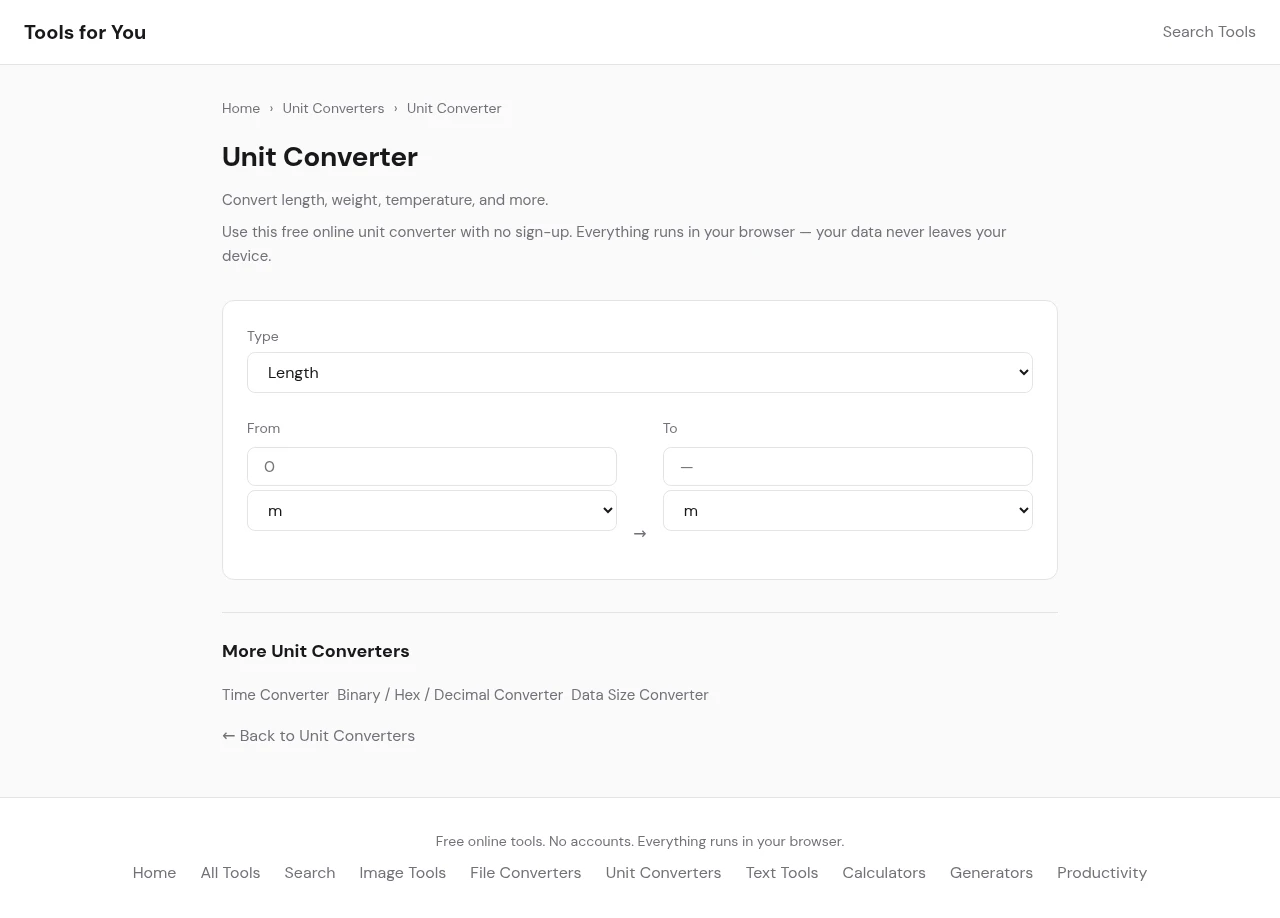Open Productivity in the footer
1280x918 pixels.
[1101, 873]
